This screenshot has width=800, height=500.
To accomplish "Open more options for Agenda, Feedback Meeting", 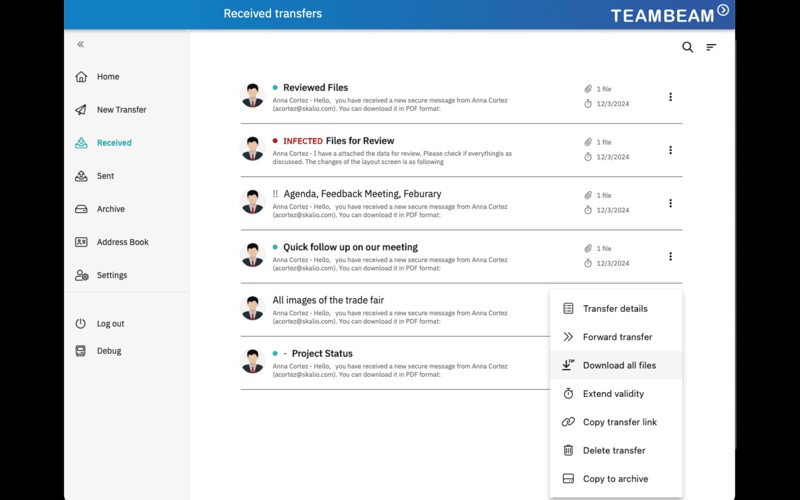I will [x=670, y=203].
